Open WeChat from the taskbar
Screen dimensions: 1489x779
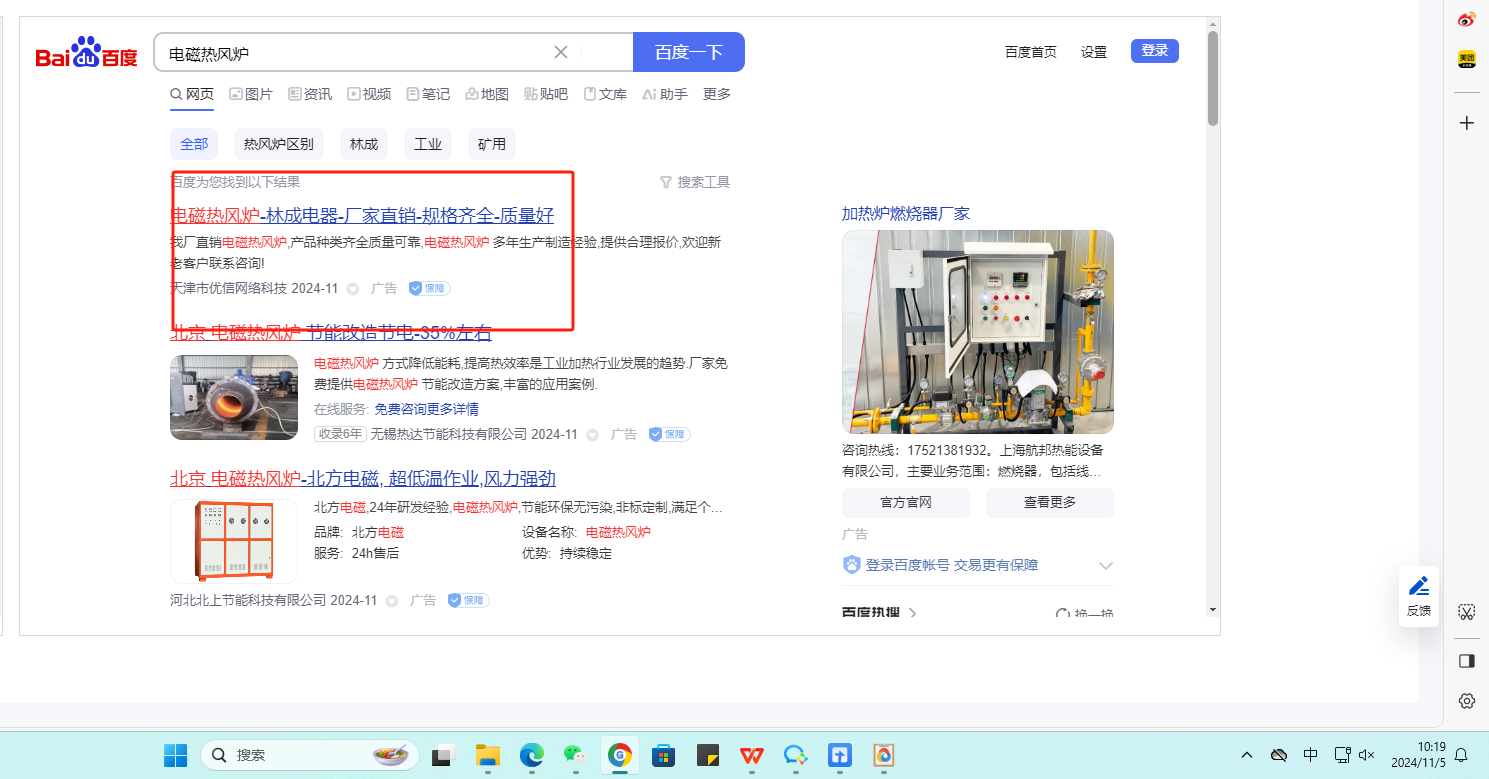(x=575, y=755)
